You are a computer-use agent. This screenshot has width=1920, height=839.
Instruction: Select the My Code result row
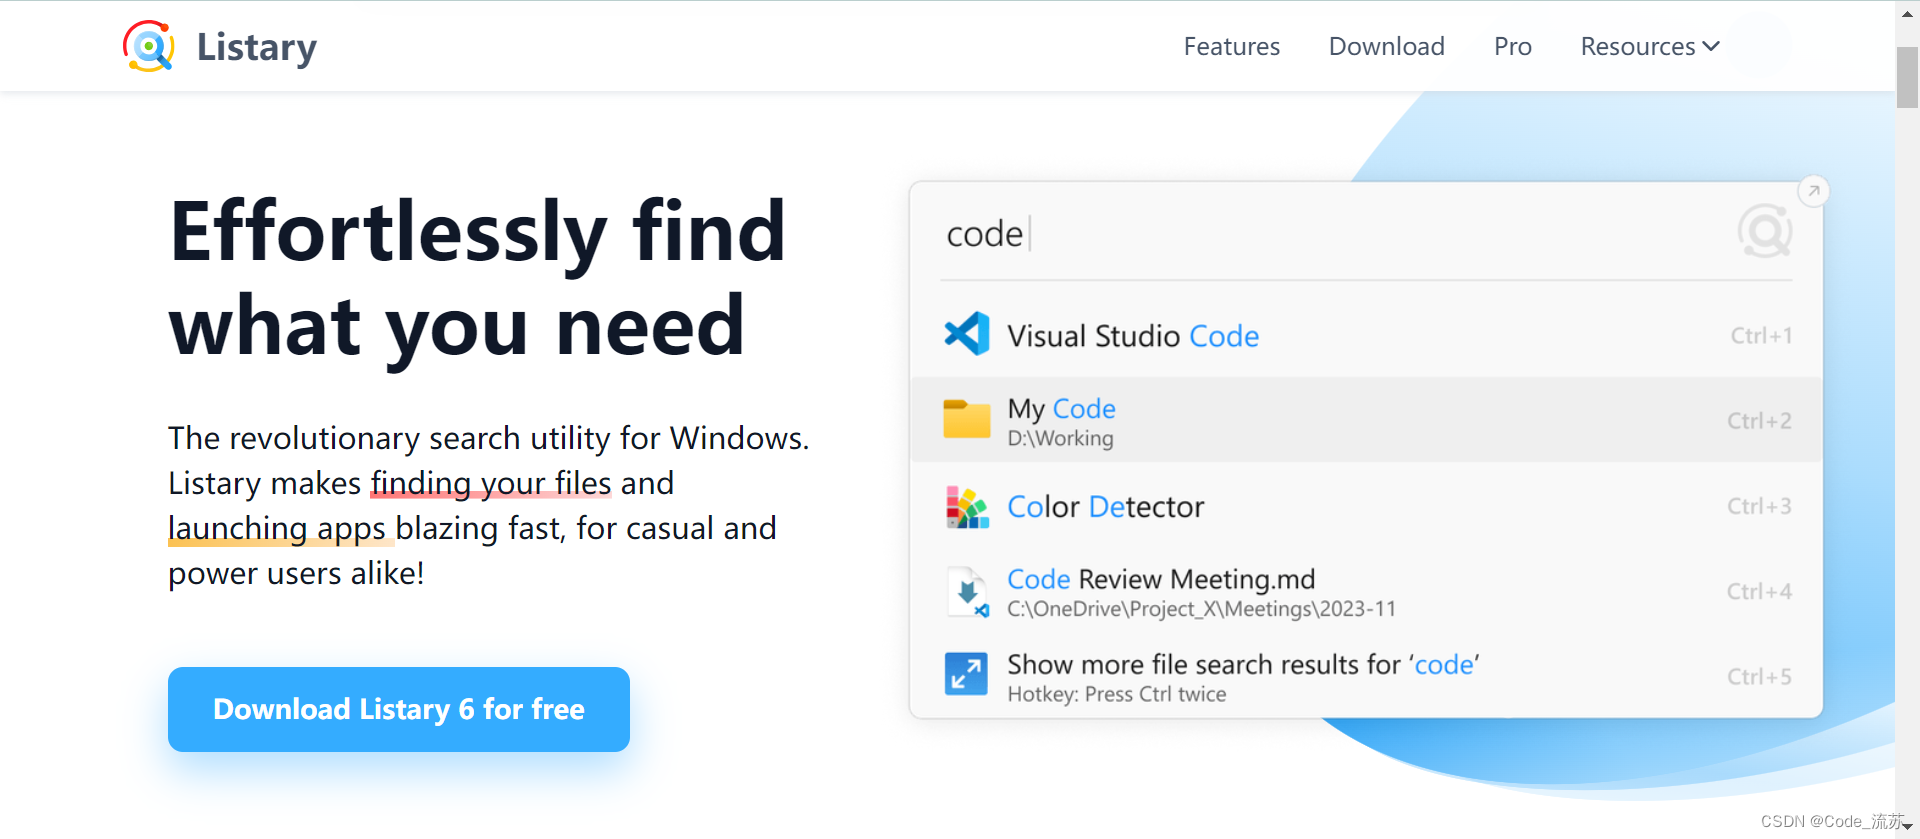point(1366,420)
